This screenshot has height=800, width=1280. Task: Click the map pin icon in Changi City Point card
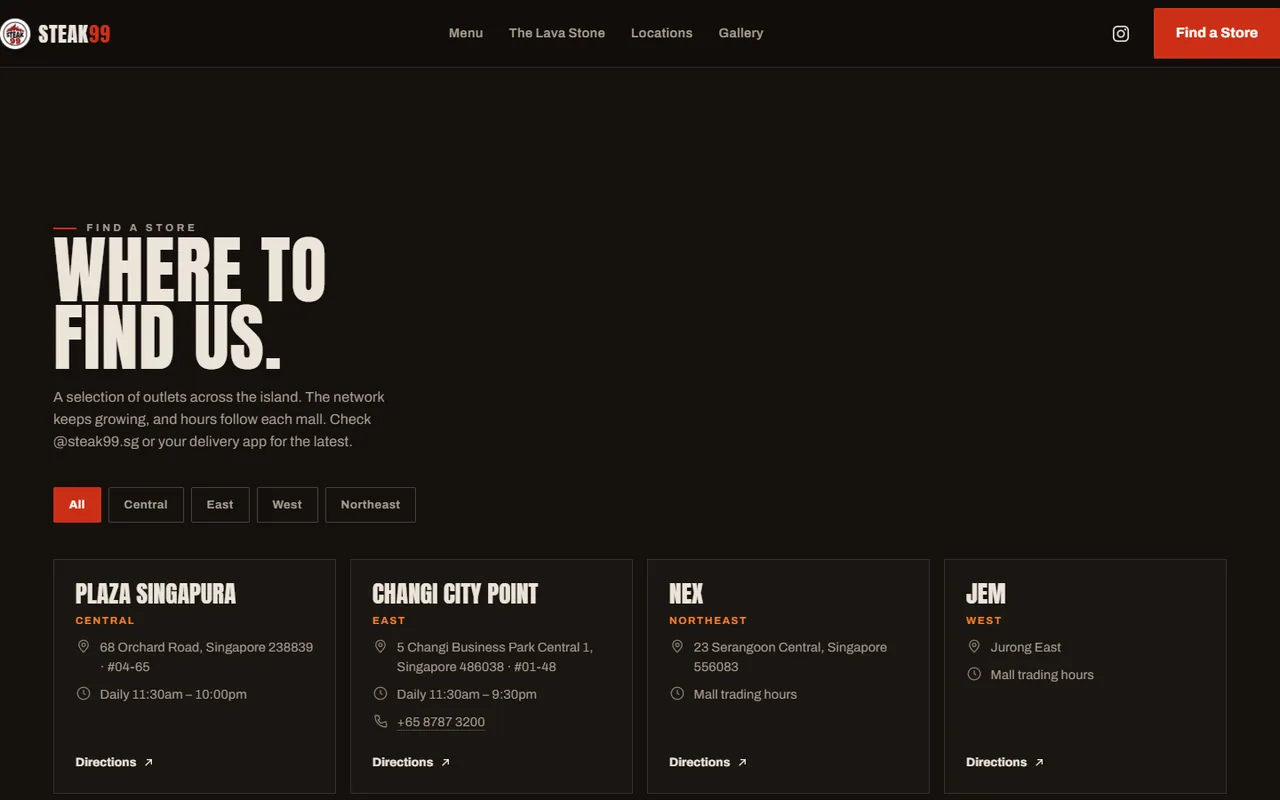click(380, 647)
